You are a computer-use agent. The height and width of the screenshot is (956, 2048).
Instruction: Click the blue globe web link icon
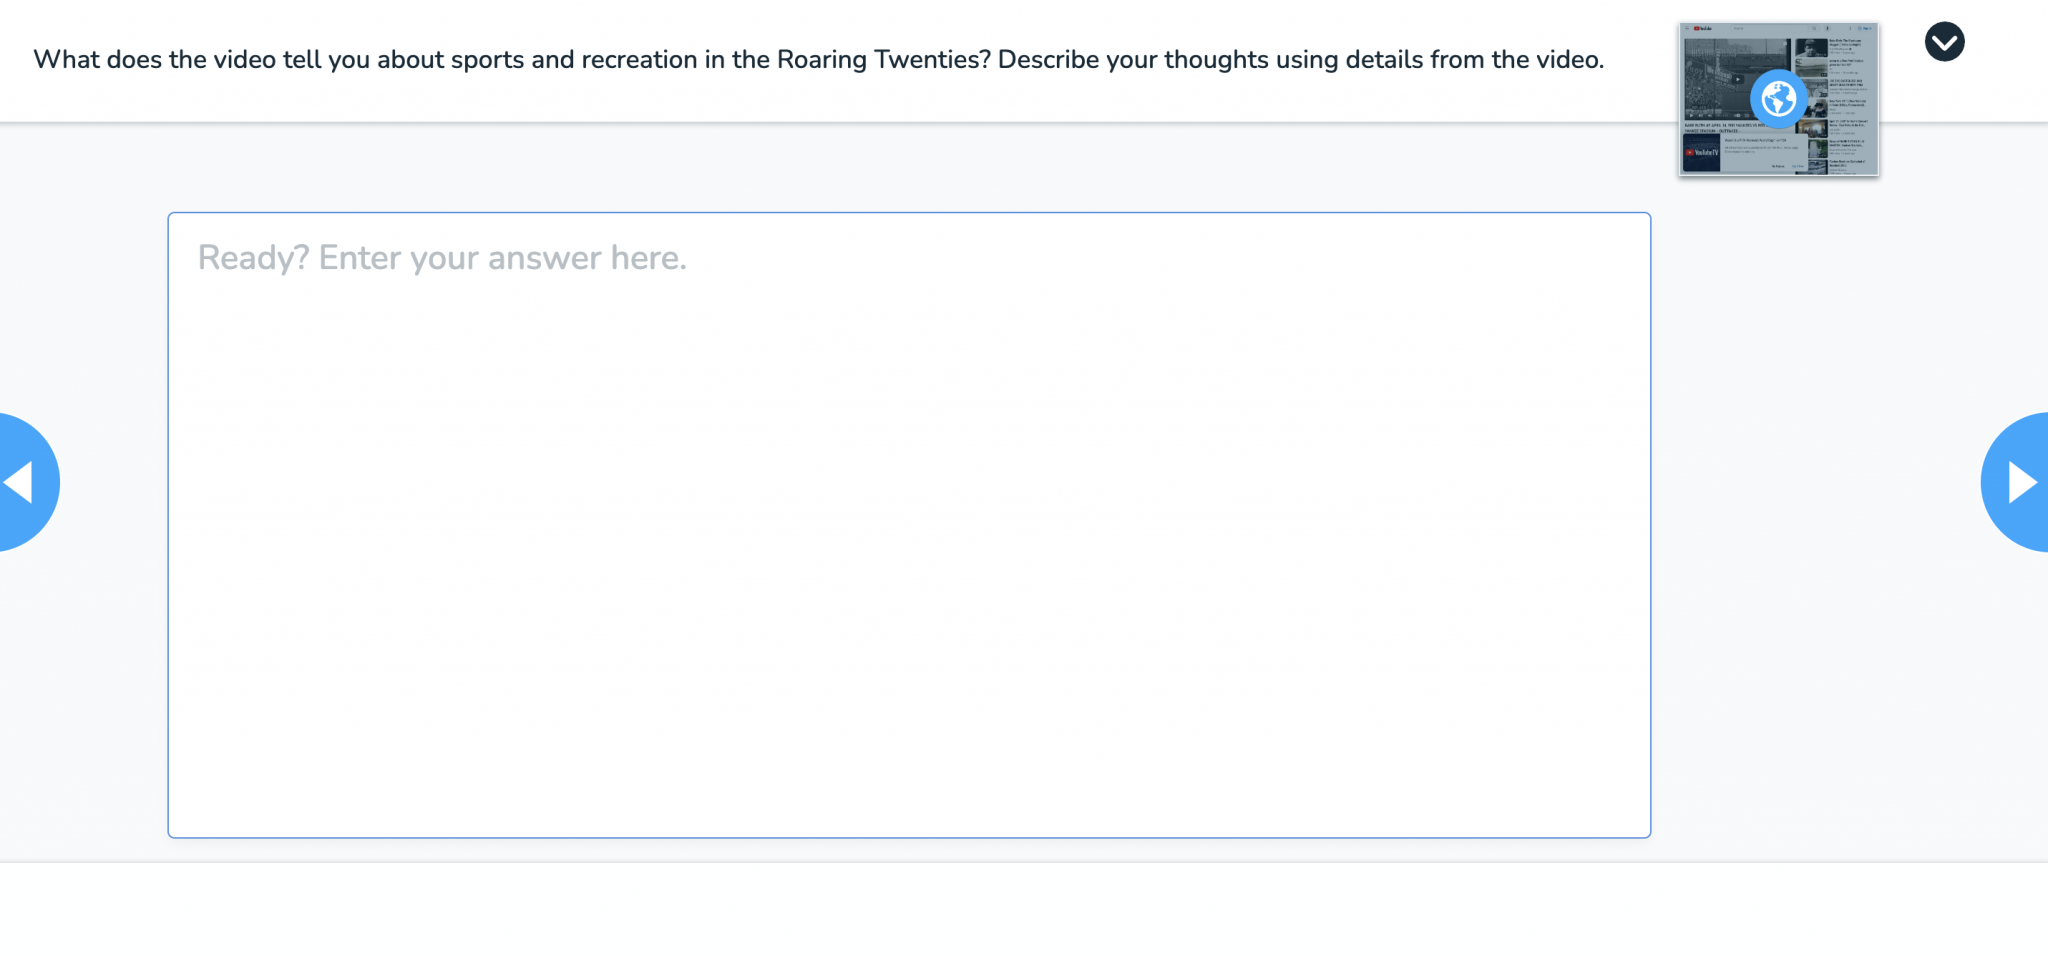[x=1778, y=99]
